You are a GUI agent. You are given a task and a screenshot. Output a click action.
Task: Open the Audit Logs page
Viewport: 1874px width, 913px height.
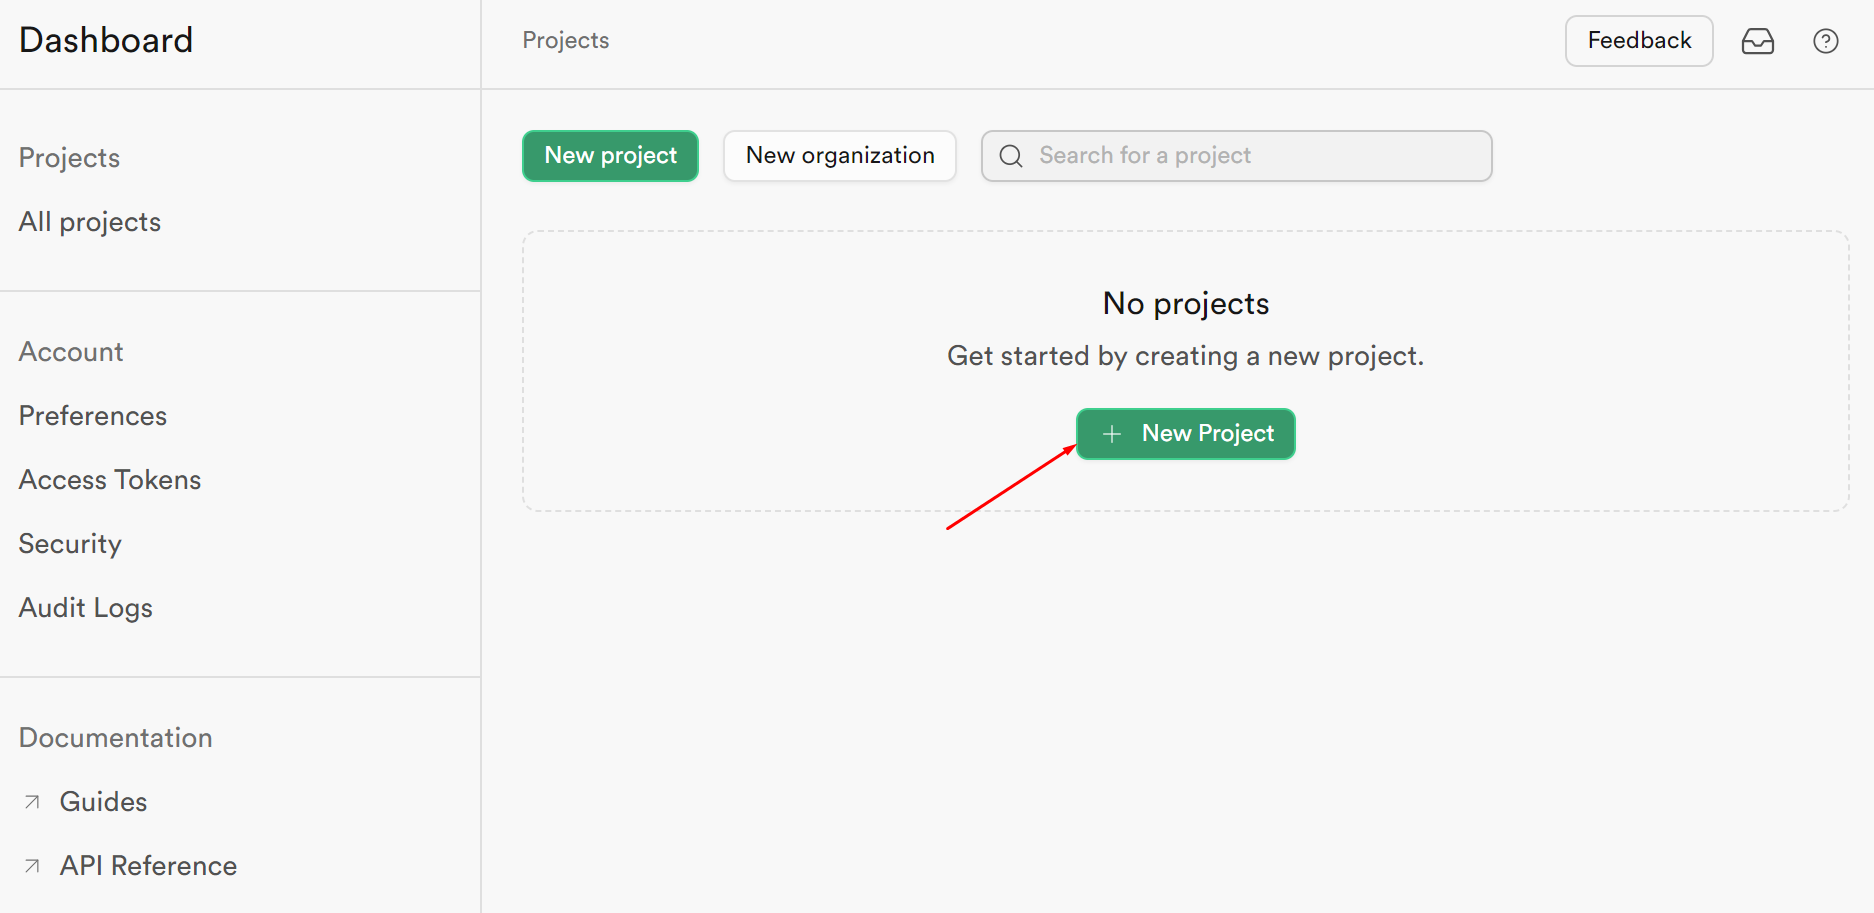[85, 607]
